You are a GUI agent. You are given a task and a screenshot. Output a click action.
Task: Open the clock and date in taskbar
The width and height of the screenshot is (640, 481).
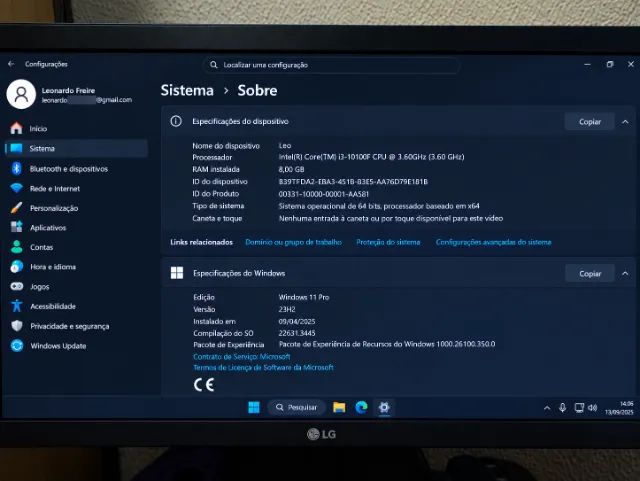(x=619, y=408)
